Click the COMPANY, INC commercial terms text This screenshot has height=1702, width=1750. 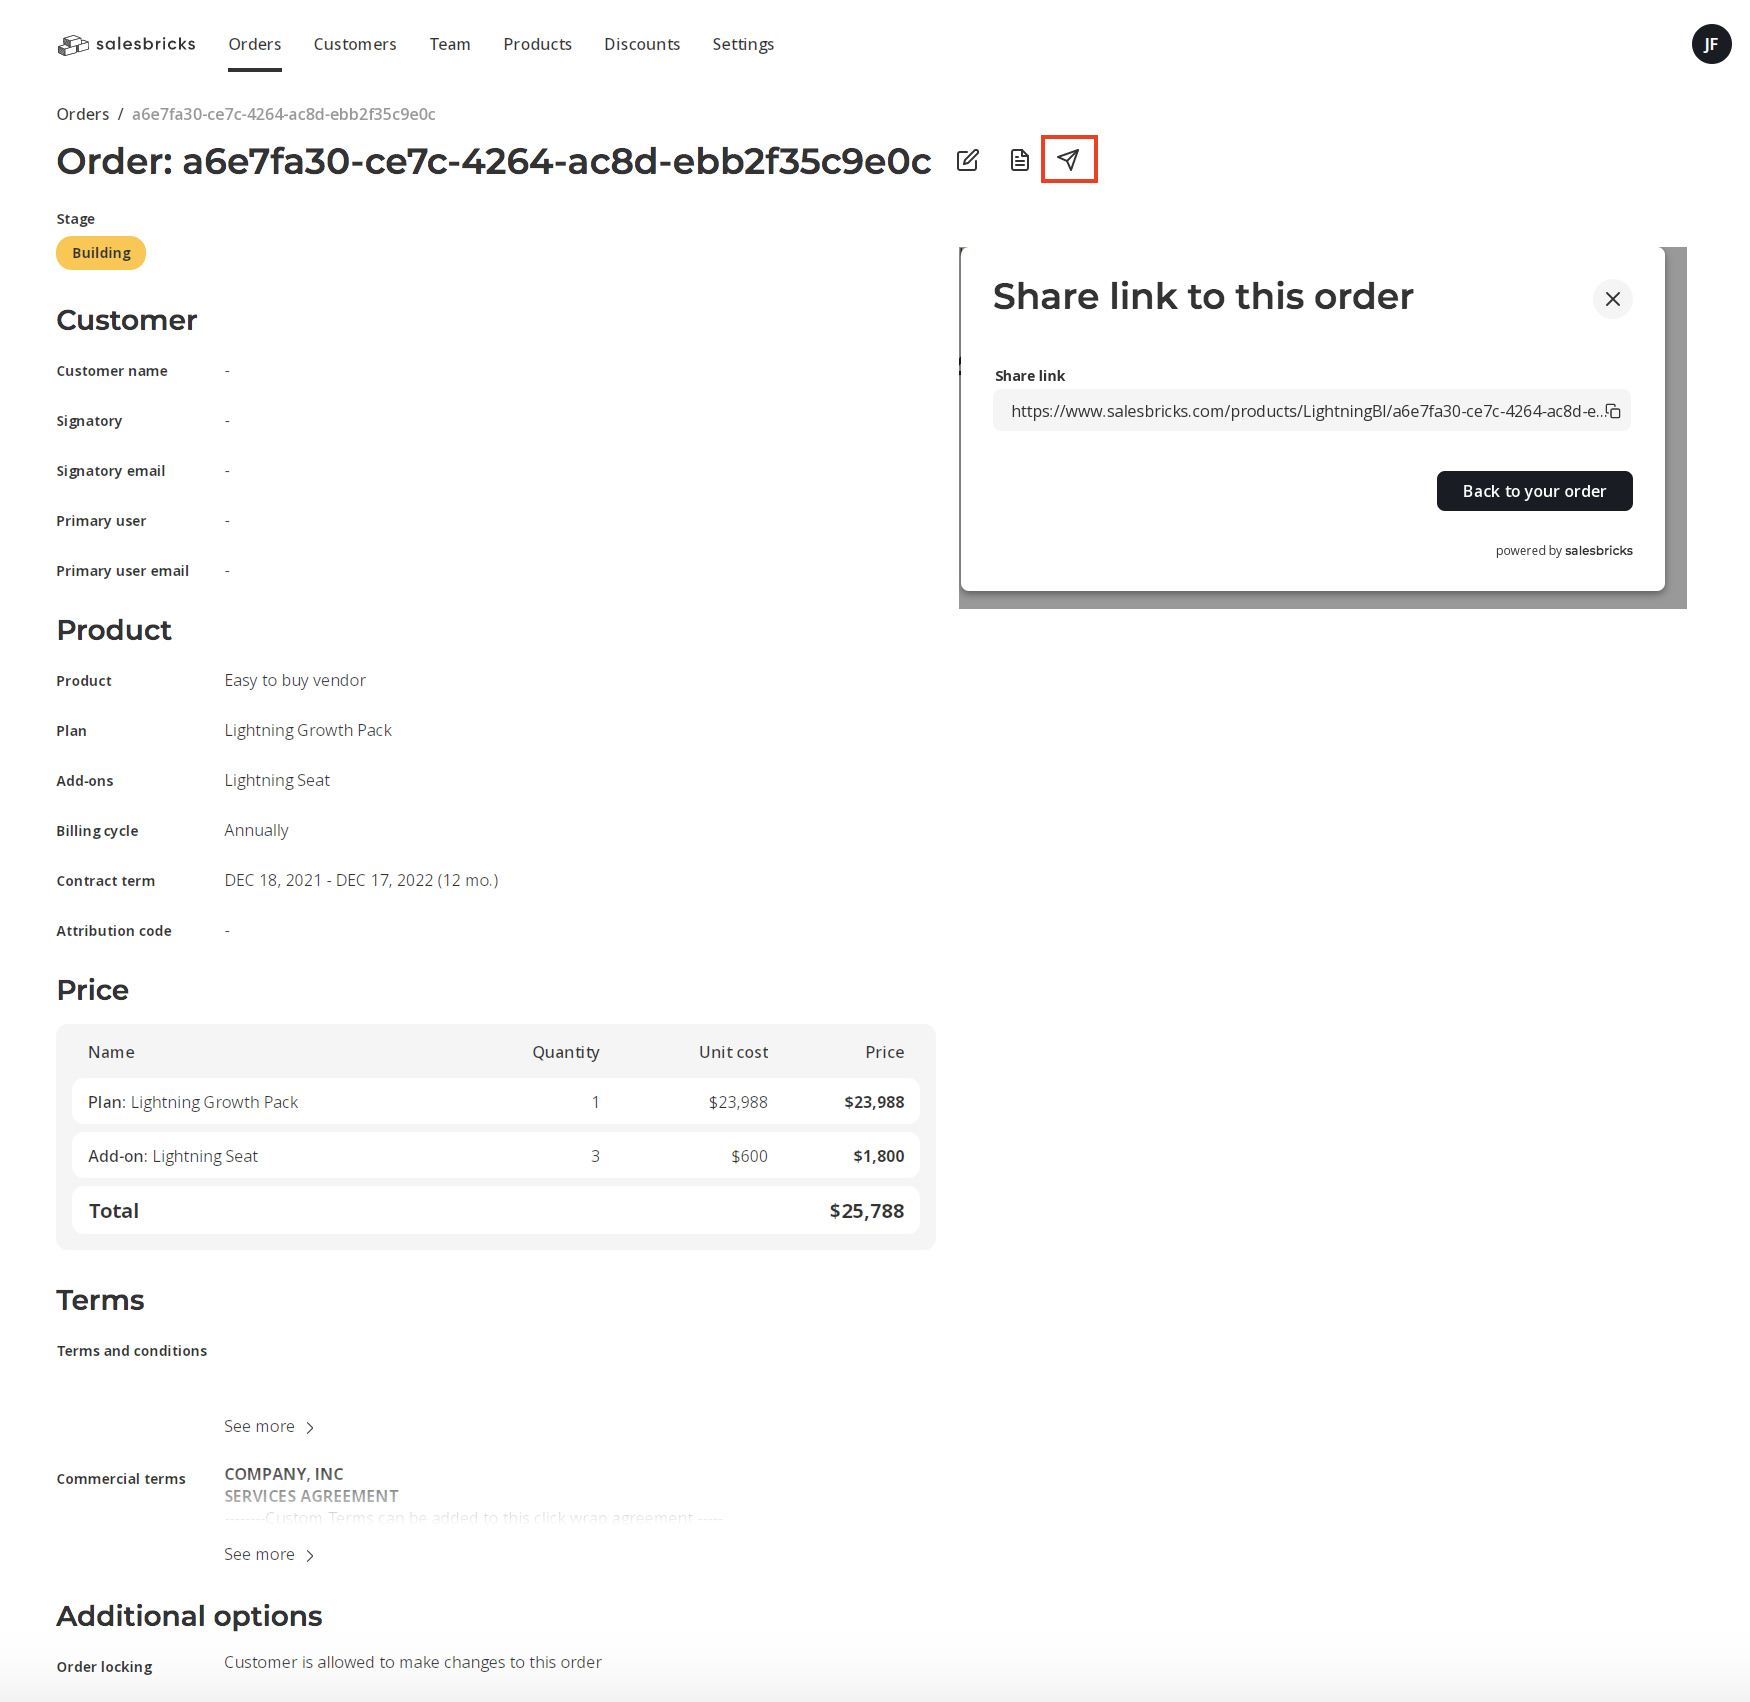[x=284, y=1474]
